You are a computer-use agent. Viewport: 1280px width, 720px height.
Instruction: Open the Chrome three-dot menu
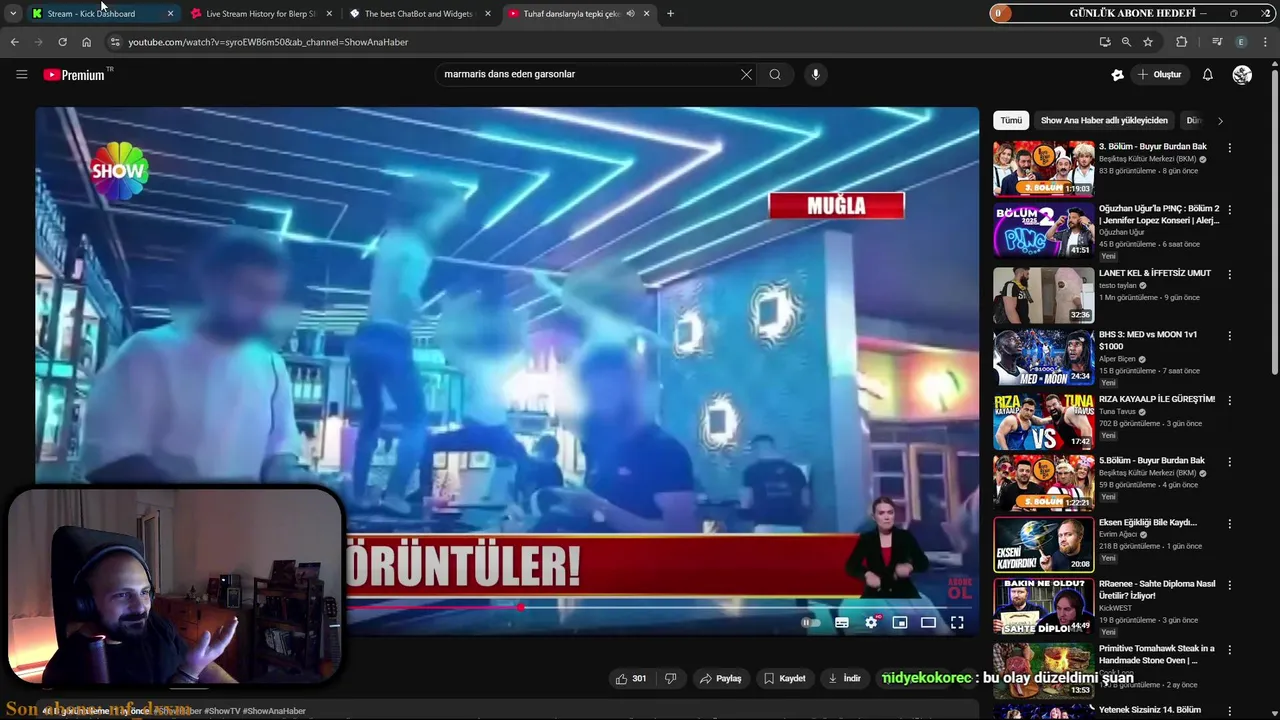(x=1266, y=42)
